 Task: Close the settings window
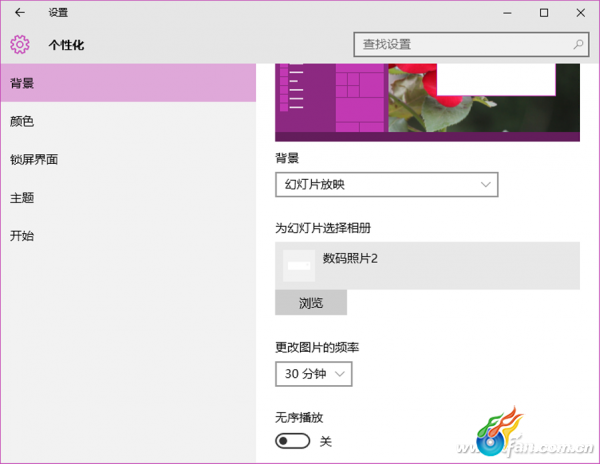pyautogui.click(x=580, y=13)
